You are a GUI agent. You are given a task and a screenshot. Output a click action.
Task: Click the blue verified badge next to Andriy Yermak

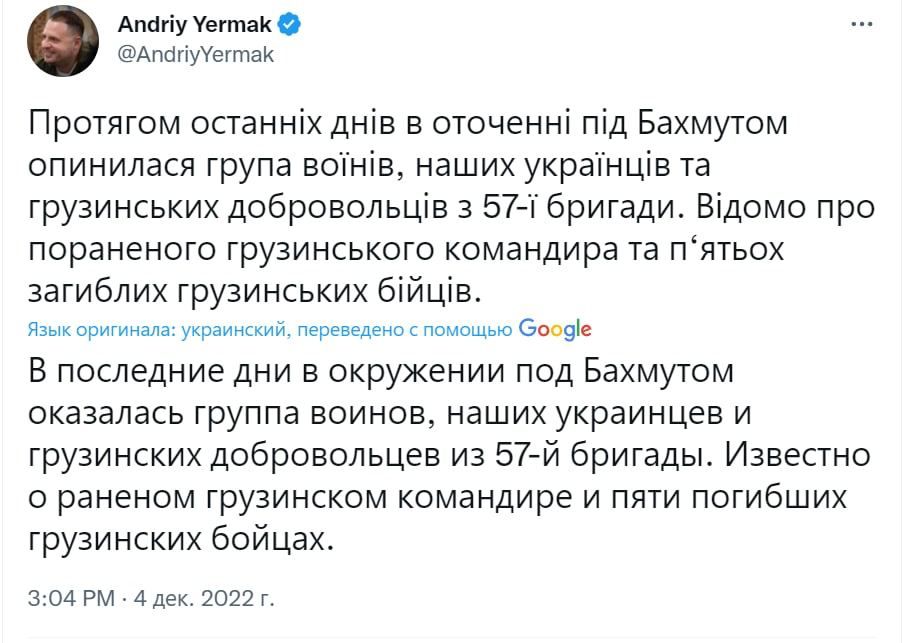[x=289, y=25]
